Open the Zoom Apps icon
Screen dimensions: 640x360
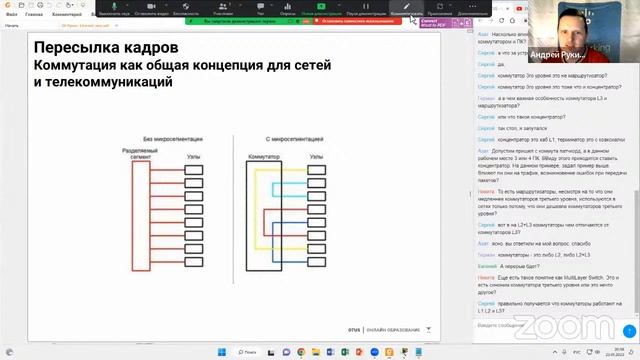[x=440, y=6]
